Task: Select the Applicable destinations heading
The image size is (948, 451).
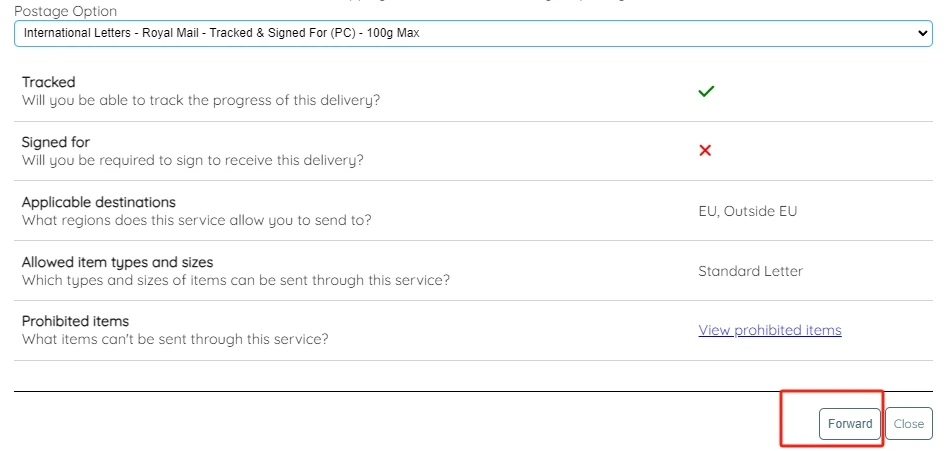Action: (x=98, y=202)
